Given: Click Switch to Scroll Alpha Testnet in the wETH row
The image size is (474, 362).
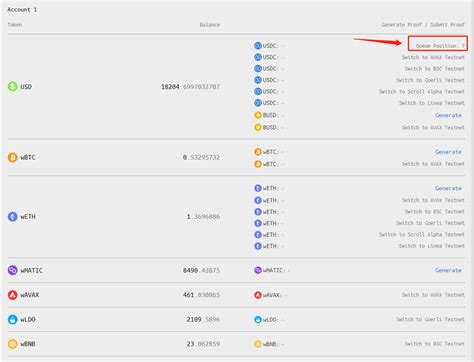Looking at the screenshot, I should [x=422, y=235].
